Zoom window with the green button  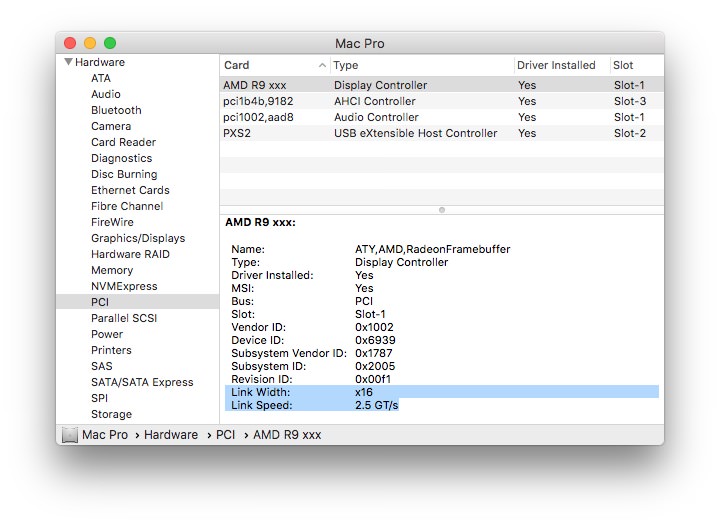tap(110, 43)
